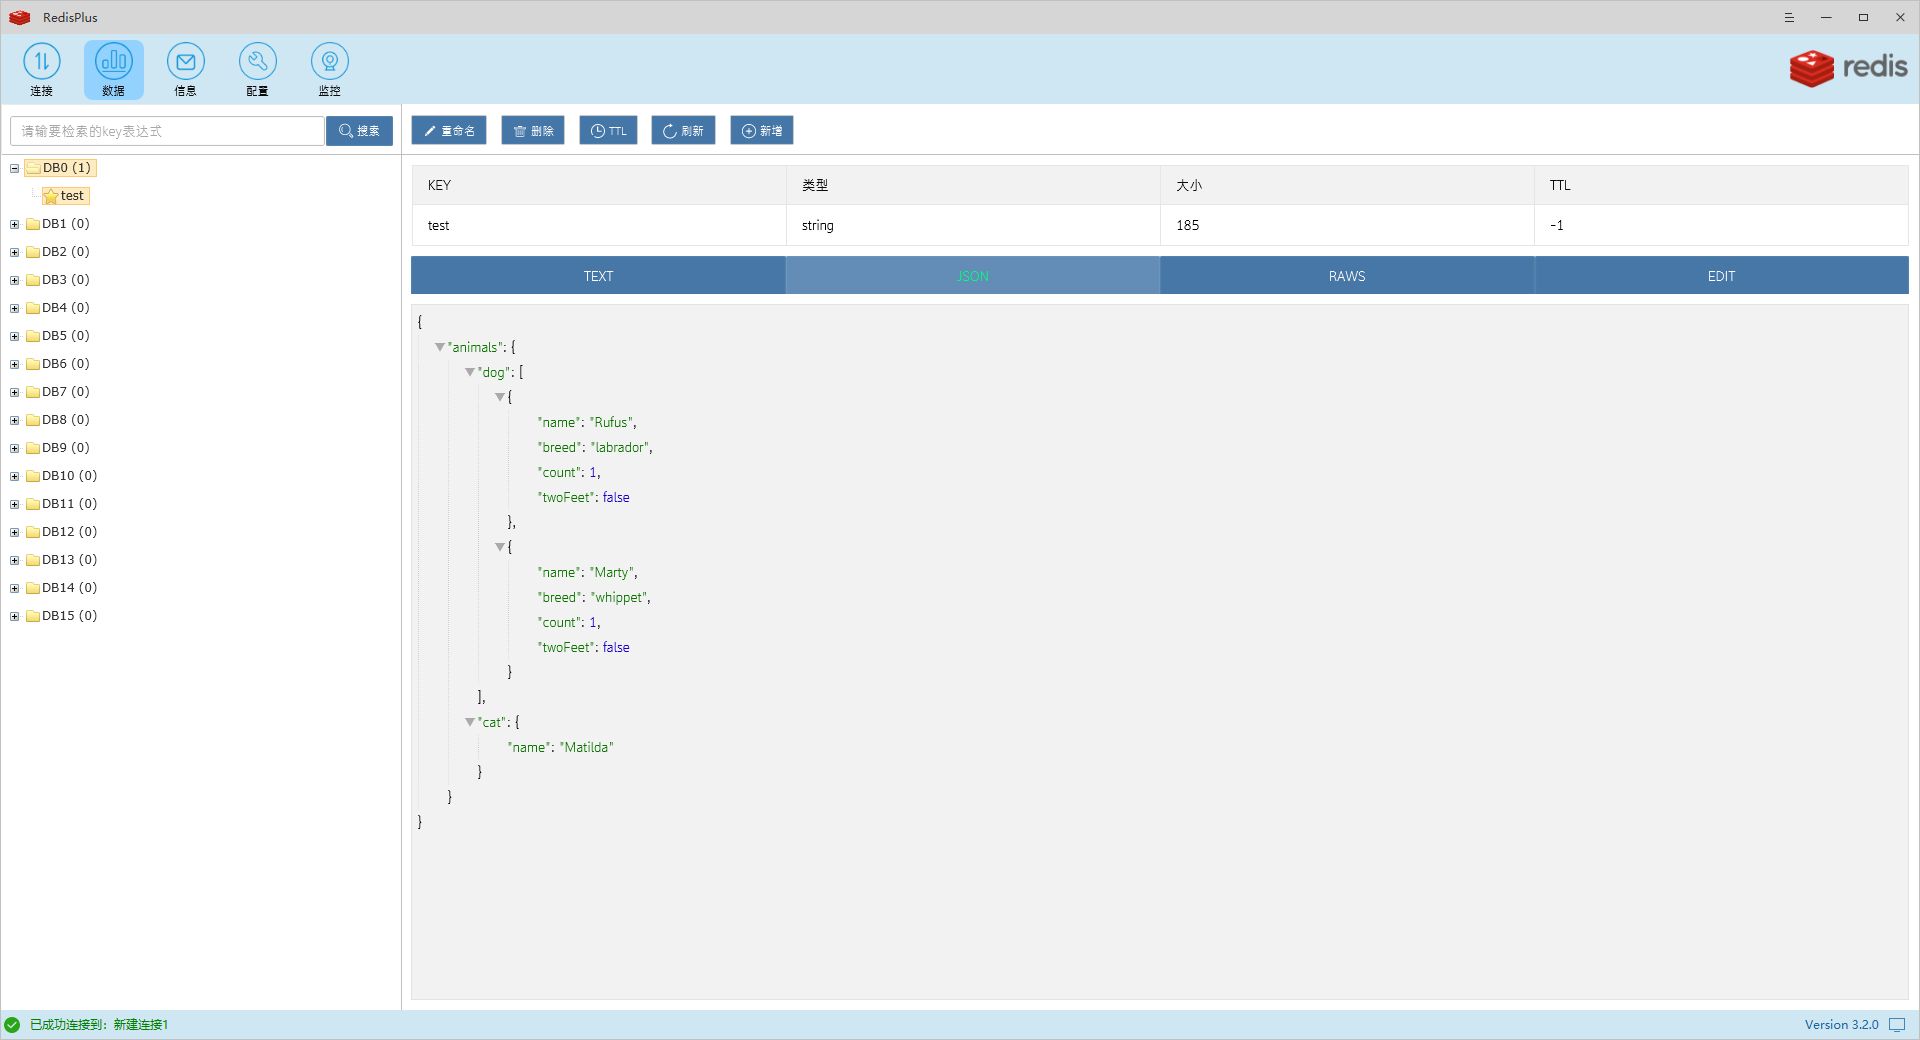The height and width of the screenshot is (1040, 1920).
Task: Click the star icon of the test key
Action: pyautogui.click(x=50, y=196)
